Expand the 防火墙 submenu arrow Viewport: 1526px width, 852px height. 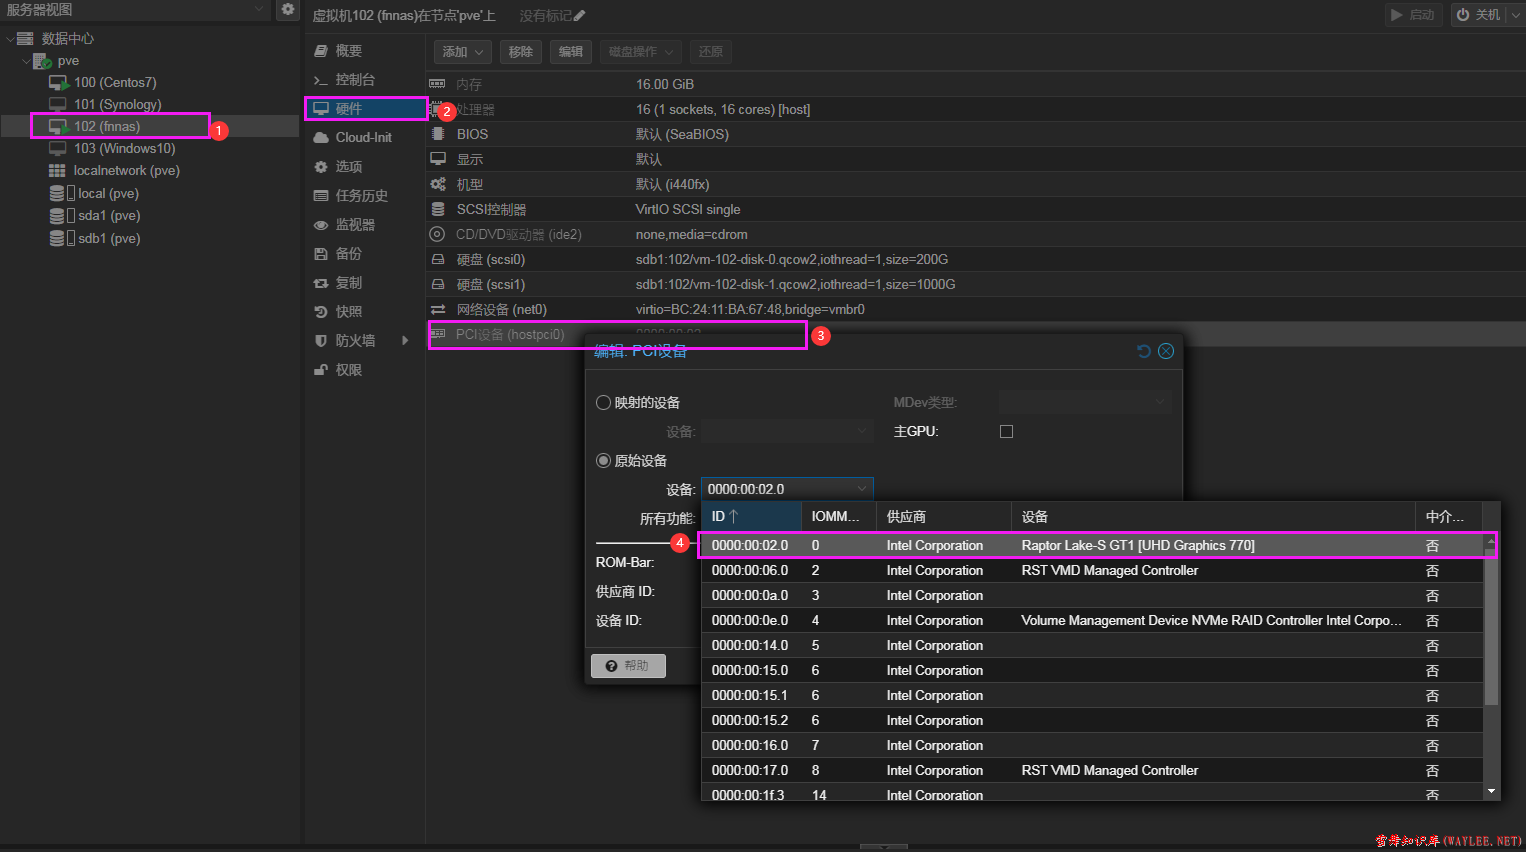(405, 340)
